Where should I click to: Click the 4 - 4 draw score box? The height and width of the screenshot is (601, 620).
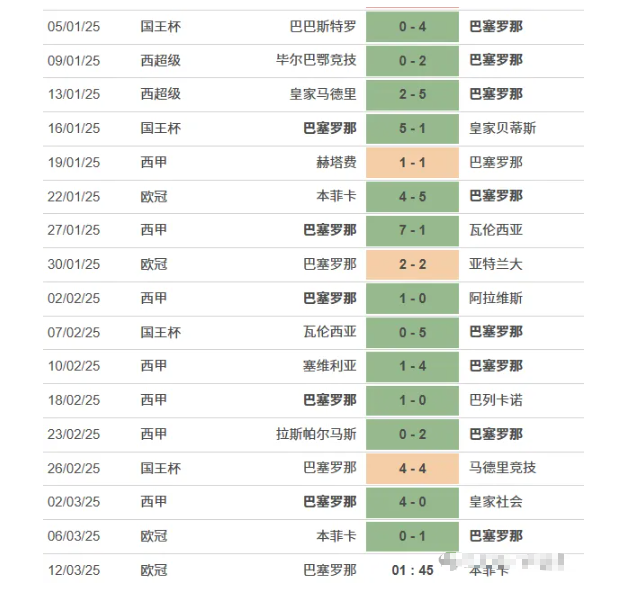pos(412,468)
